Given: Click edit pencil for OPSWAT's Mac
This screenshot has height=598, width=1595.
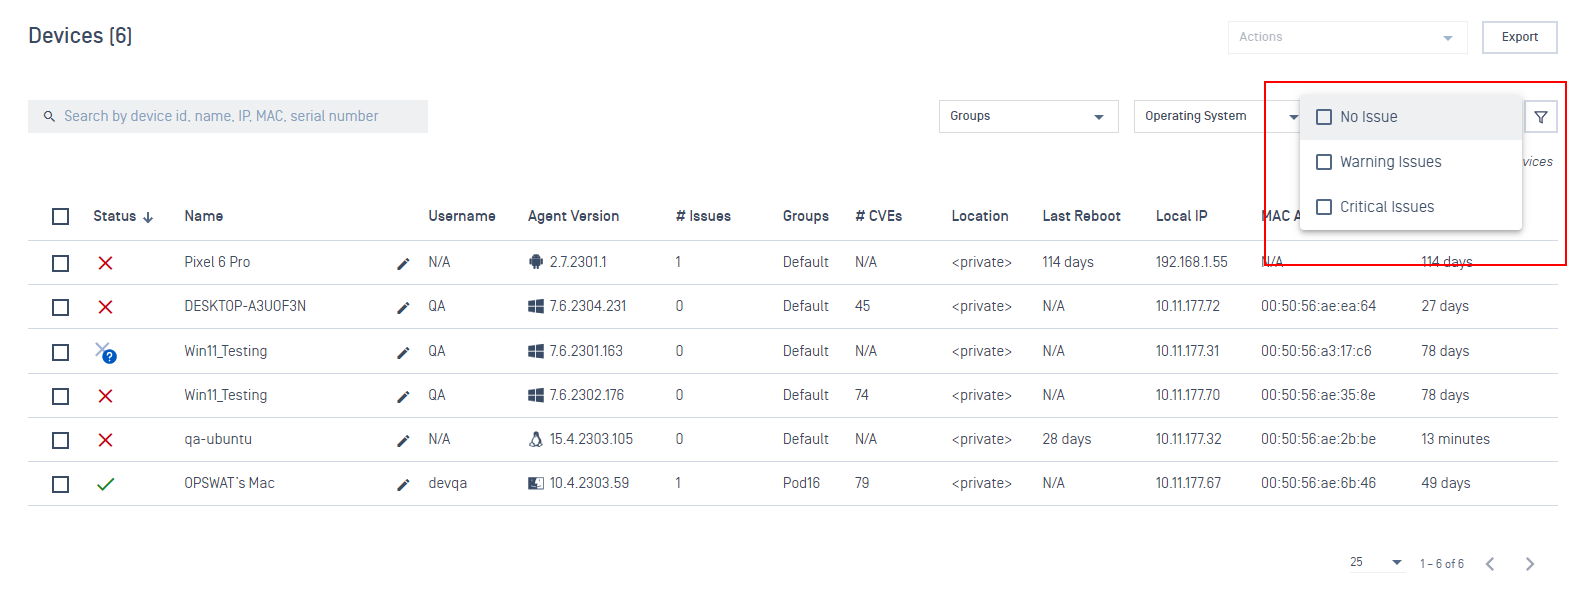Looking at the screenshot, I should (x=403, y=484).
